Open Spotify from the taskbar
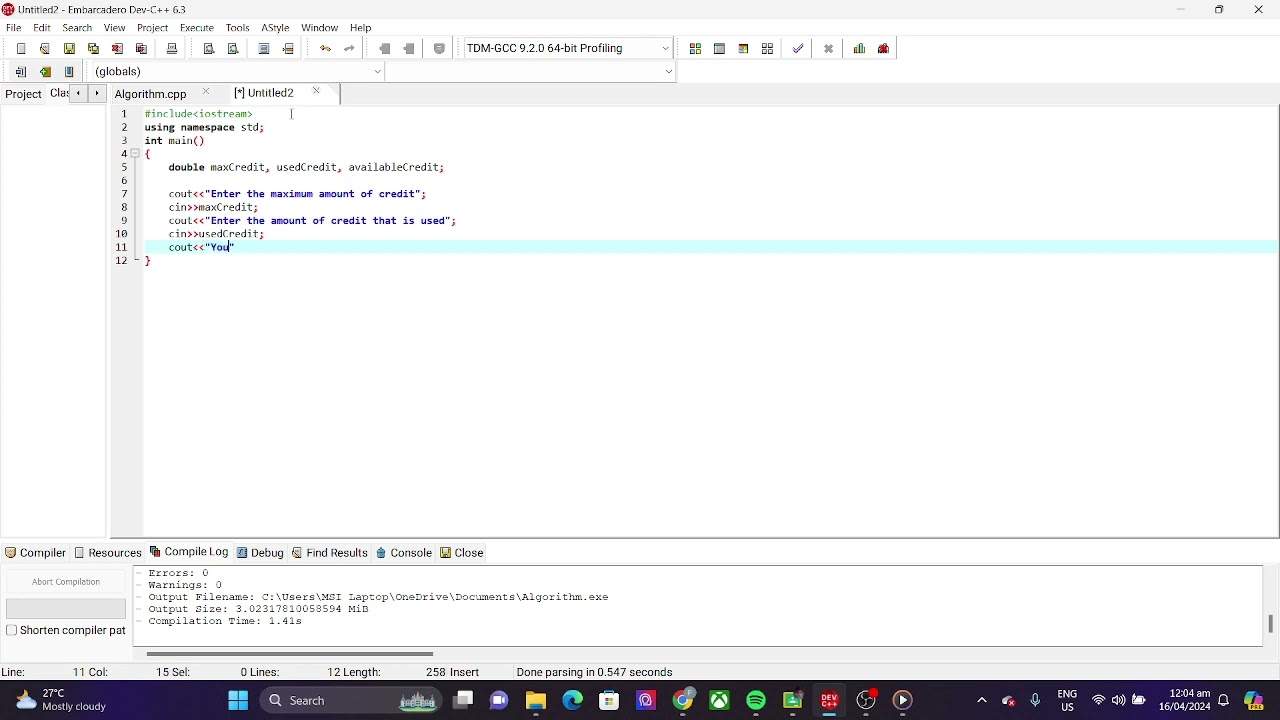 point(756,700)
